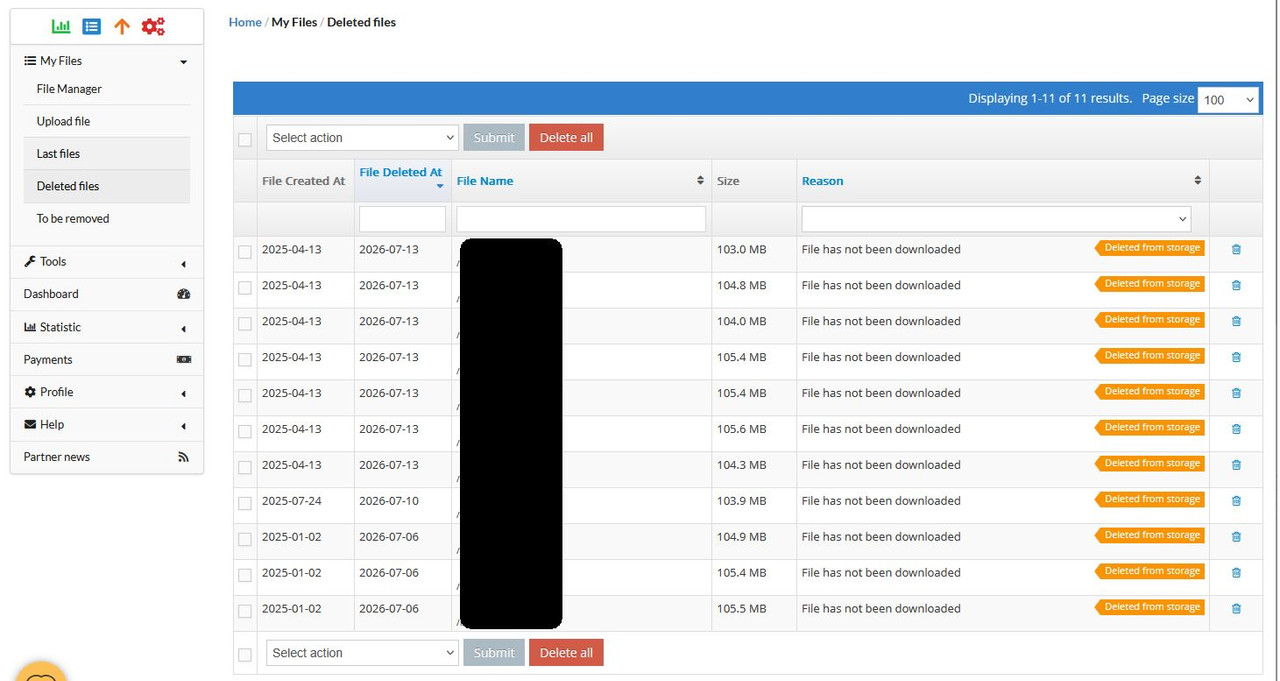The width and height of the screenshot is (1280, 681).
Task: Click the File Deleted At sort indicator arrow
Action: 439,186
